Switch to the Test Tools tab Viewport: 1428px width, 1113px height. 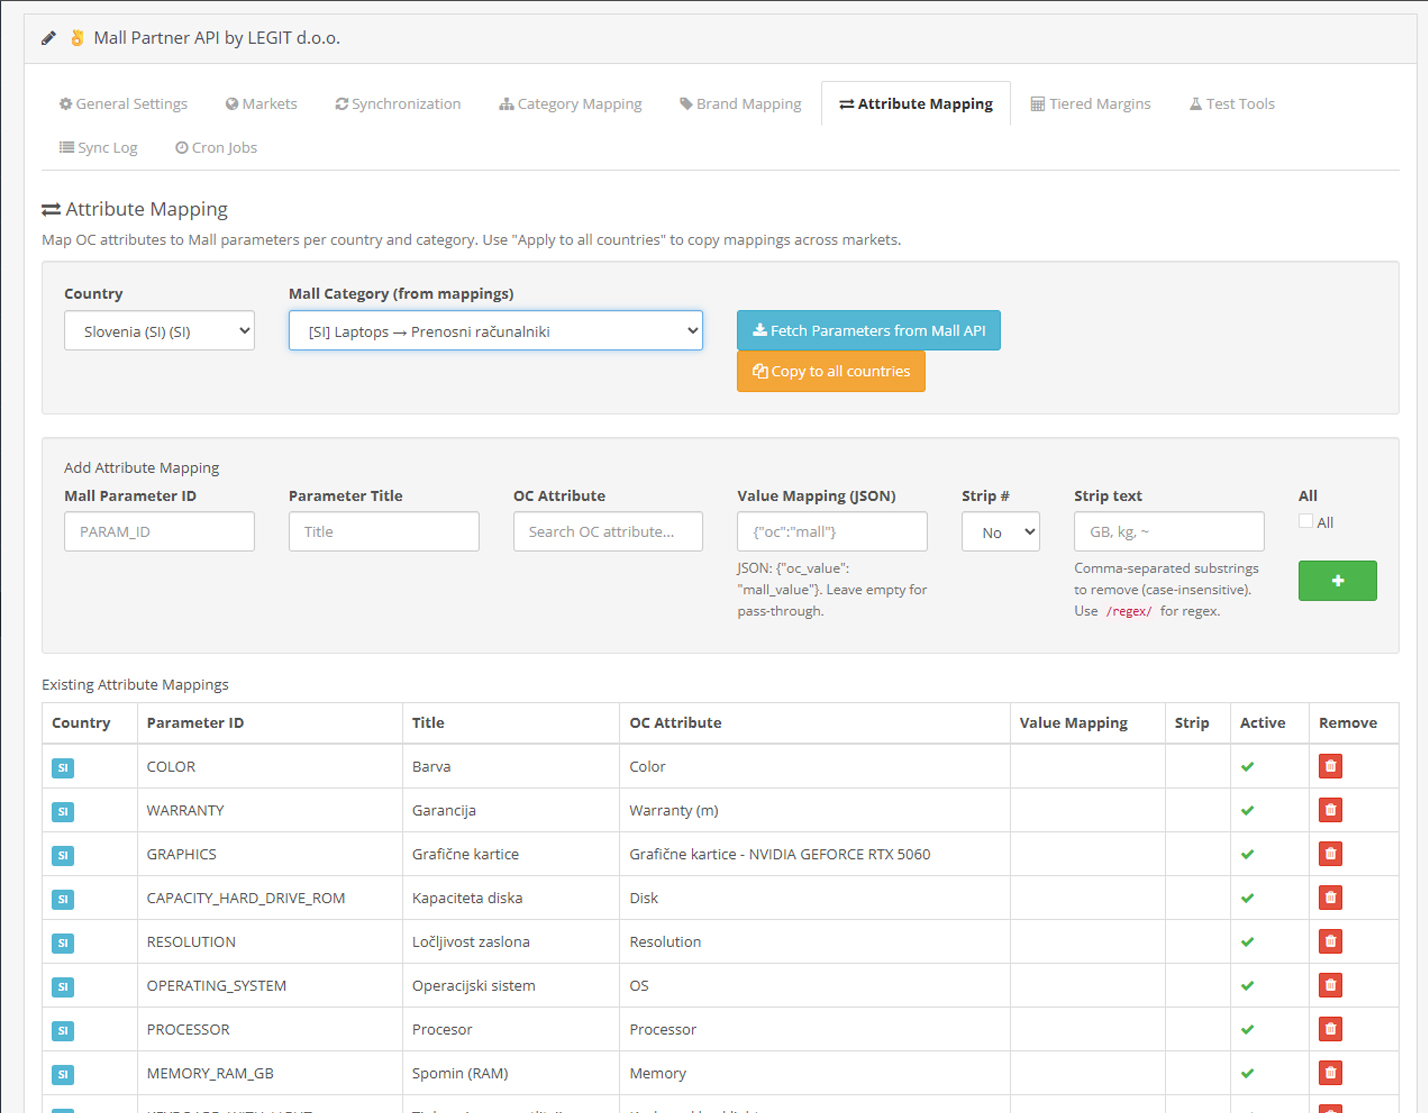[x=1231, y=104]
